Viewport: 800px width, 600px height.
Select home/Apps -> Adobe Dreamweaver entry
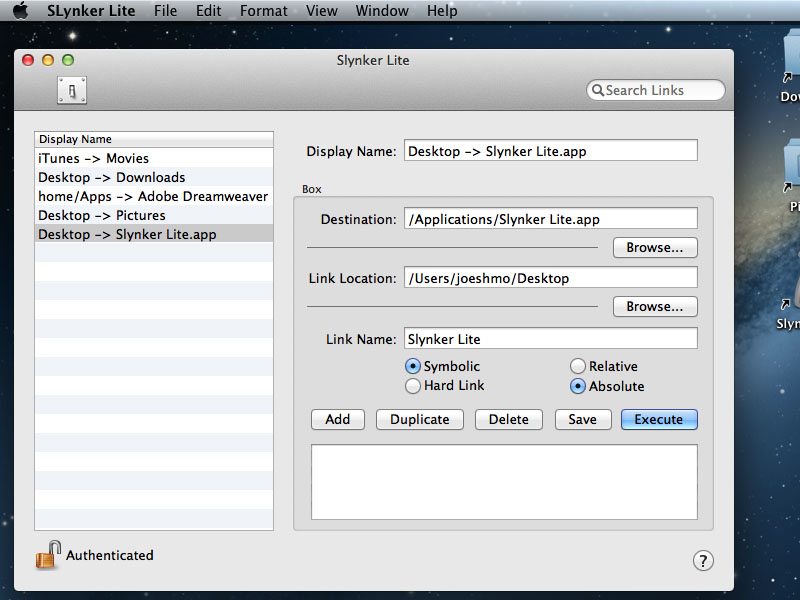pos(154,196)
